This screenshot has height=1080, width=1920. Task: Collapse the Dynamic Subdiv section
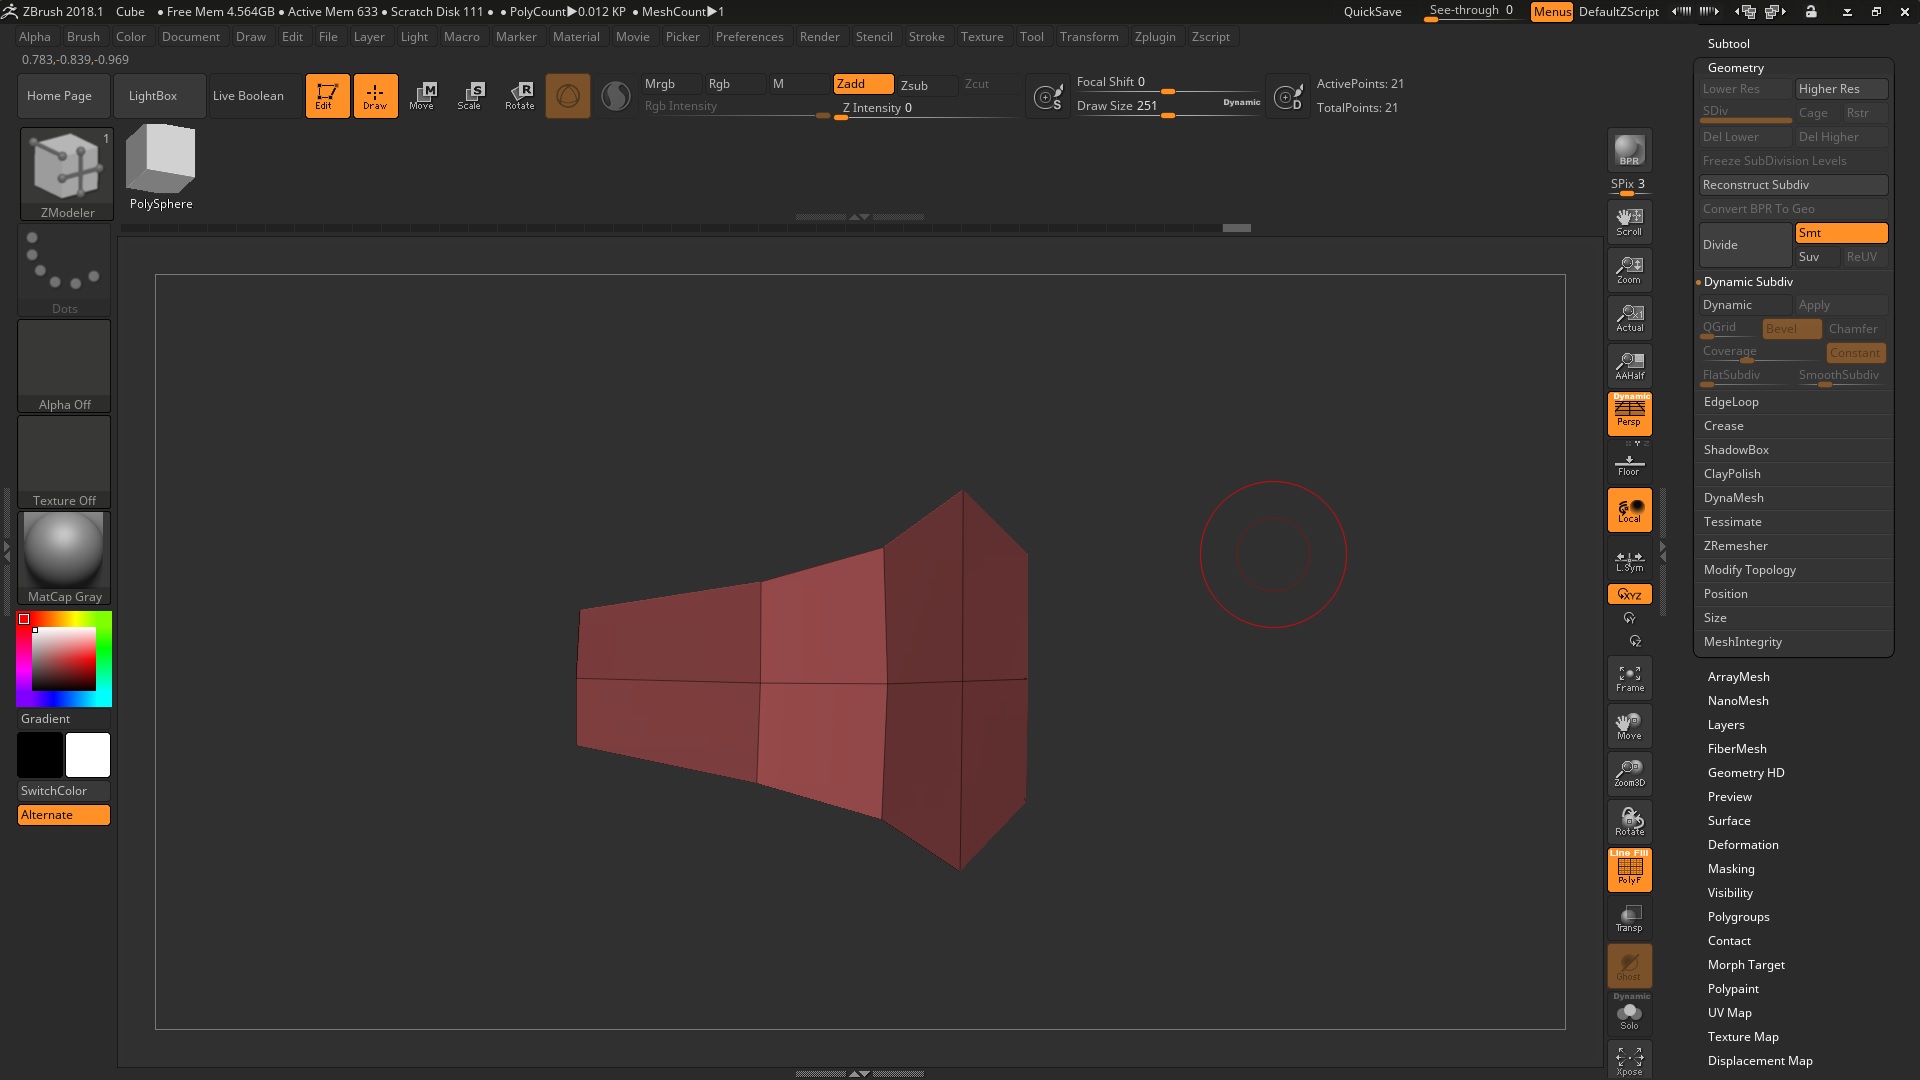point(1748,282)
